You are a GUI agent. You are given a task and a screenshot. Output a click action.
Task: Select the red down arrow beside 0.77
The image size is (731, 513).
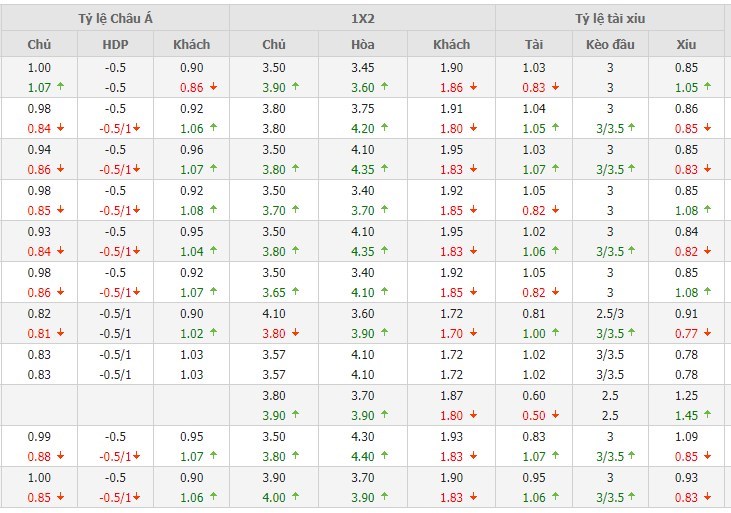point(706,333)
